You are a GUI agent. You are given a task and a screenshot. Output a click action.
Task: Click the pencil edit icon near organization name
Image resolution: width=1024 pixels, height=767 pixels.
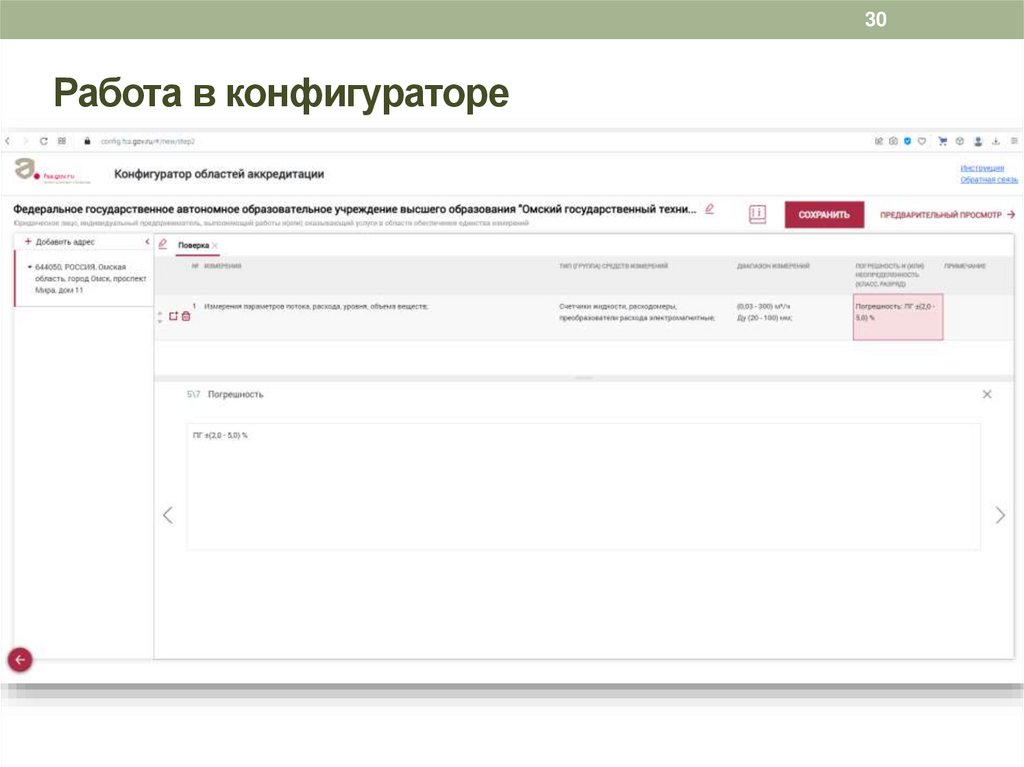[710, 210]
